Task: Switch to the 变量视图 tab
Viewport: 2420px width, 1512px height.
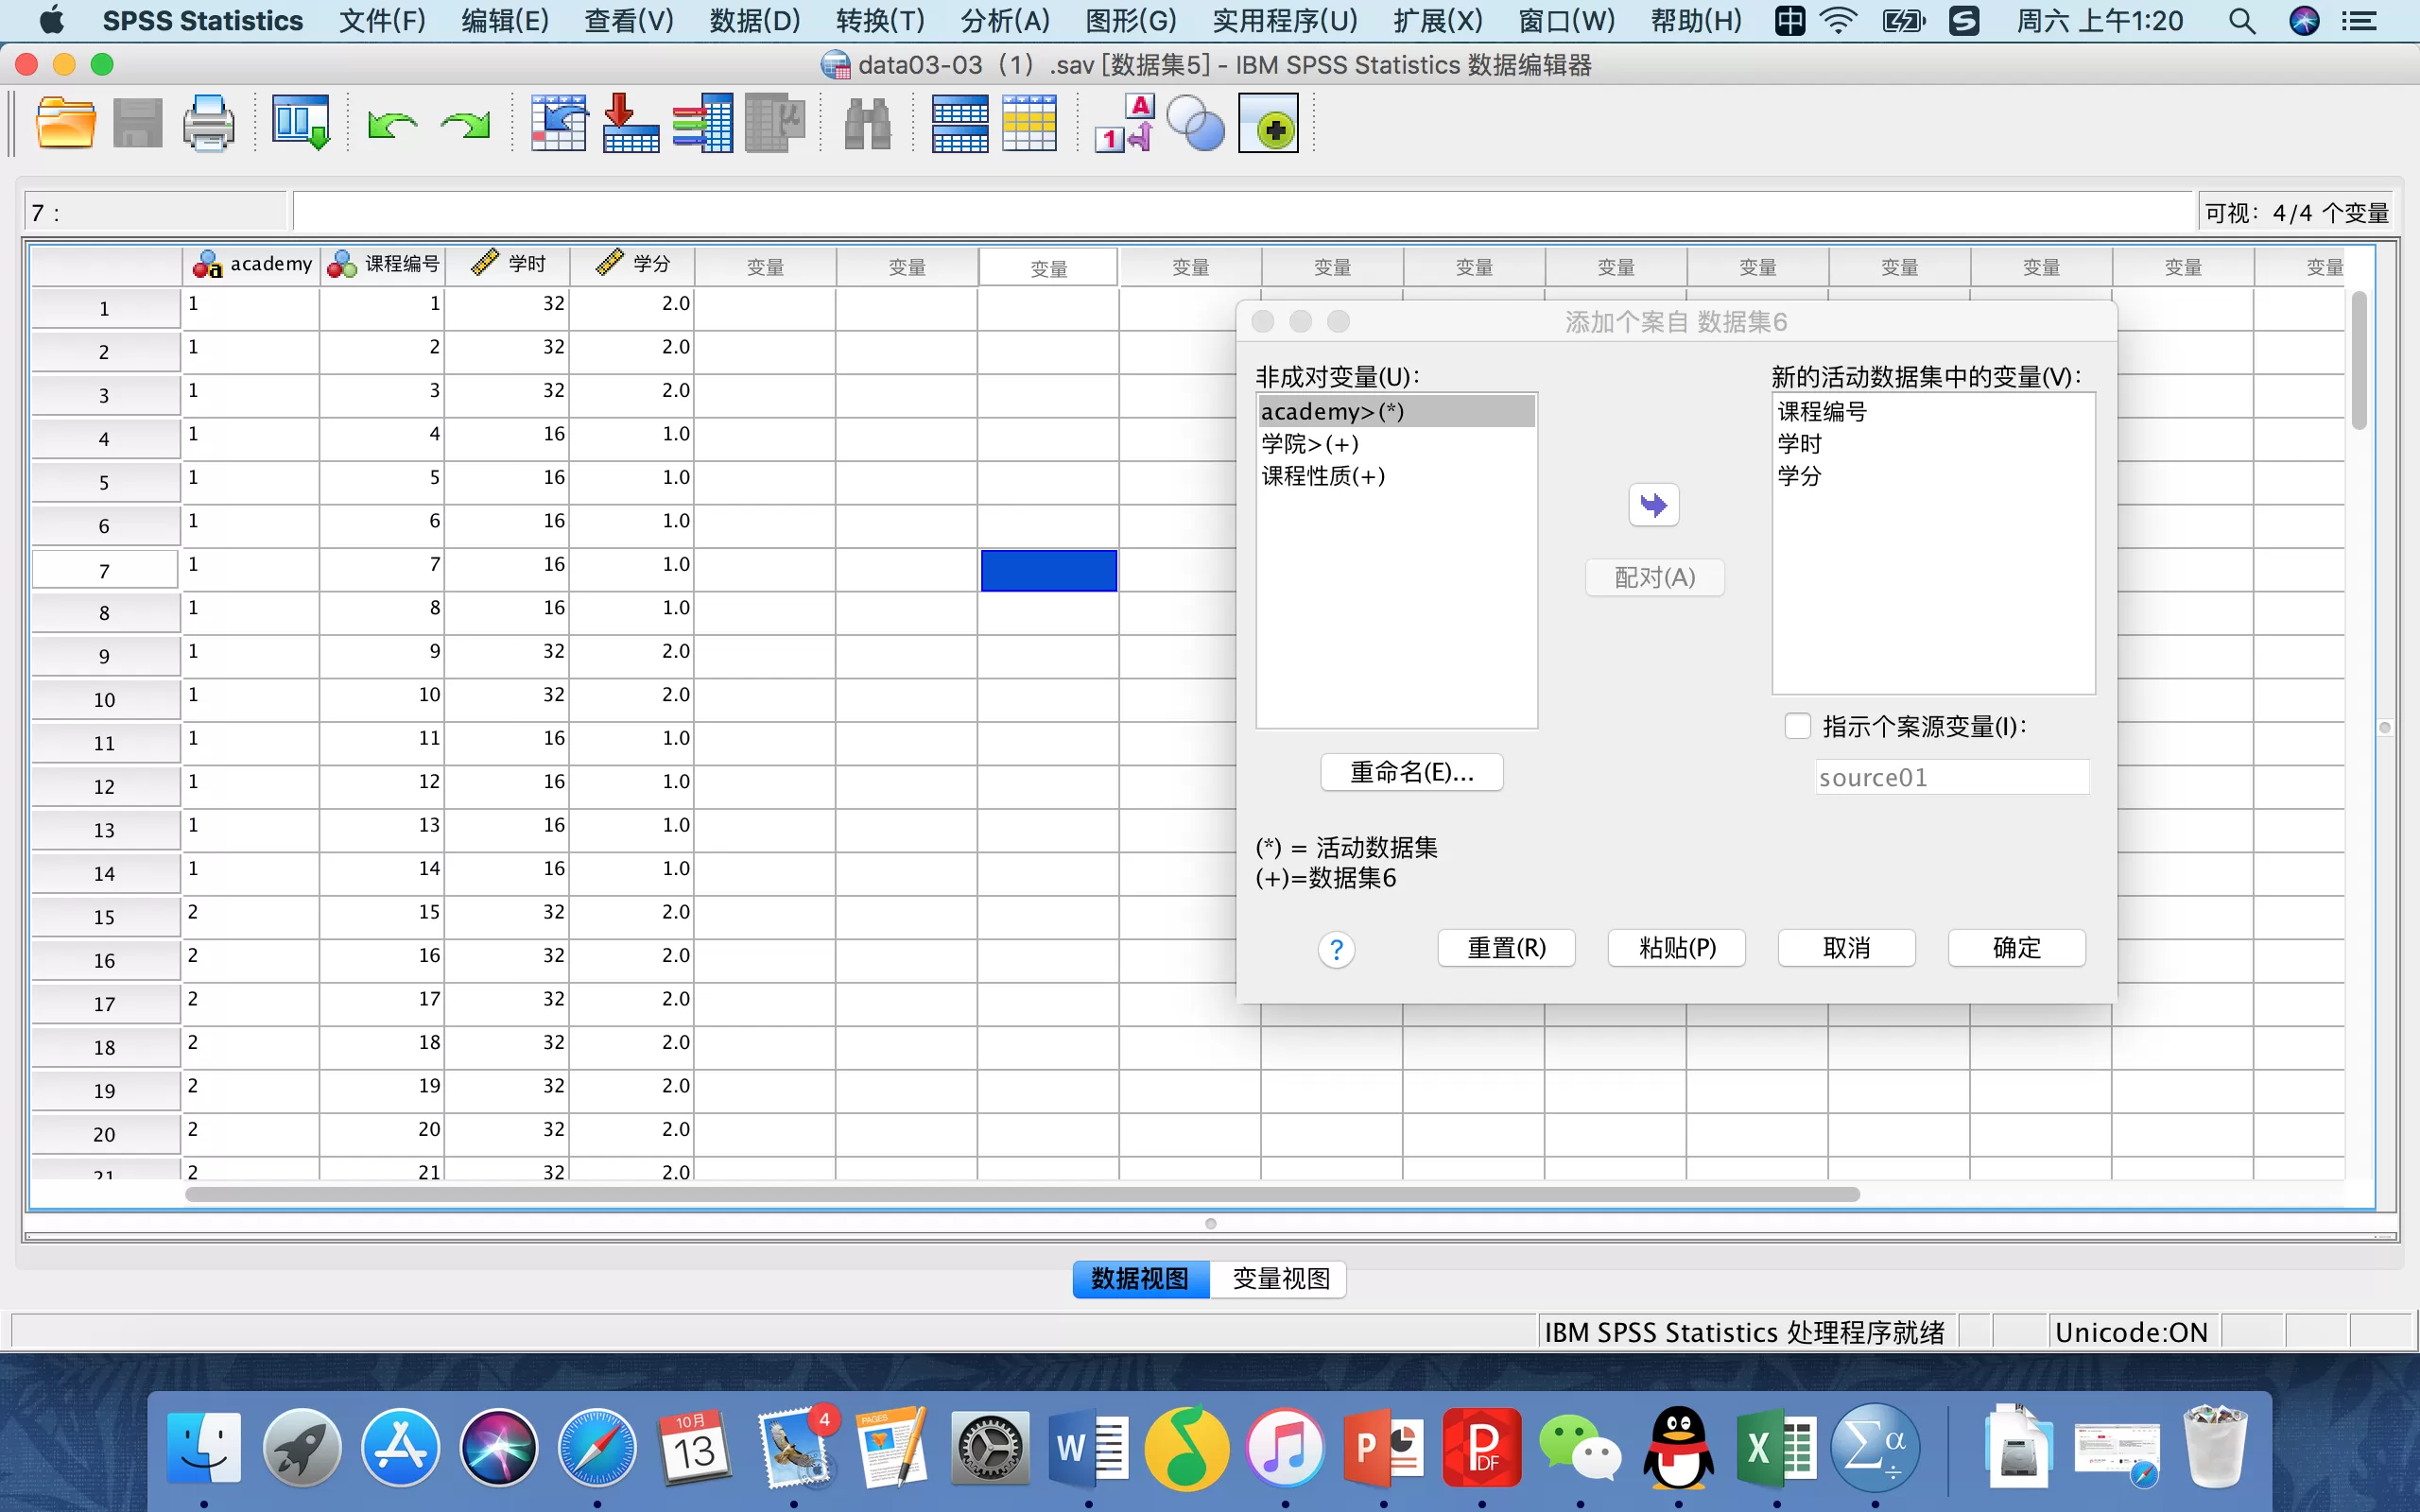Action: (x=1279, y=1279)
